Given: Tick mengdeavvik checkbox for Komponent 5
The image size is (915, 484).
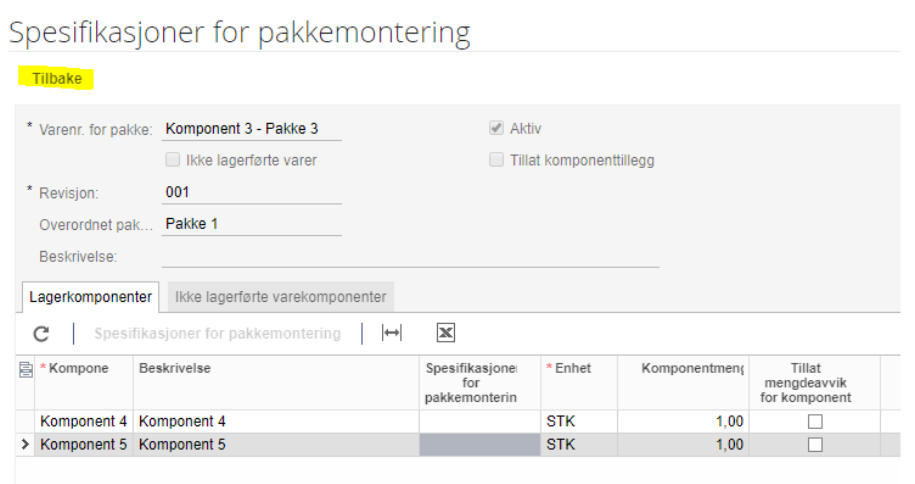Looking at the screenshot, I should coord(815,444).
